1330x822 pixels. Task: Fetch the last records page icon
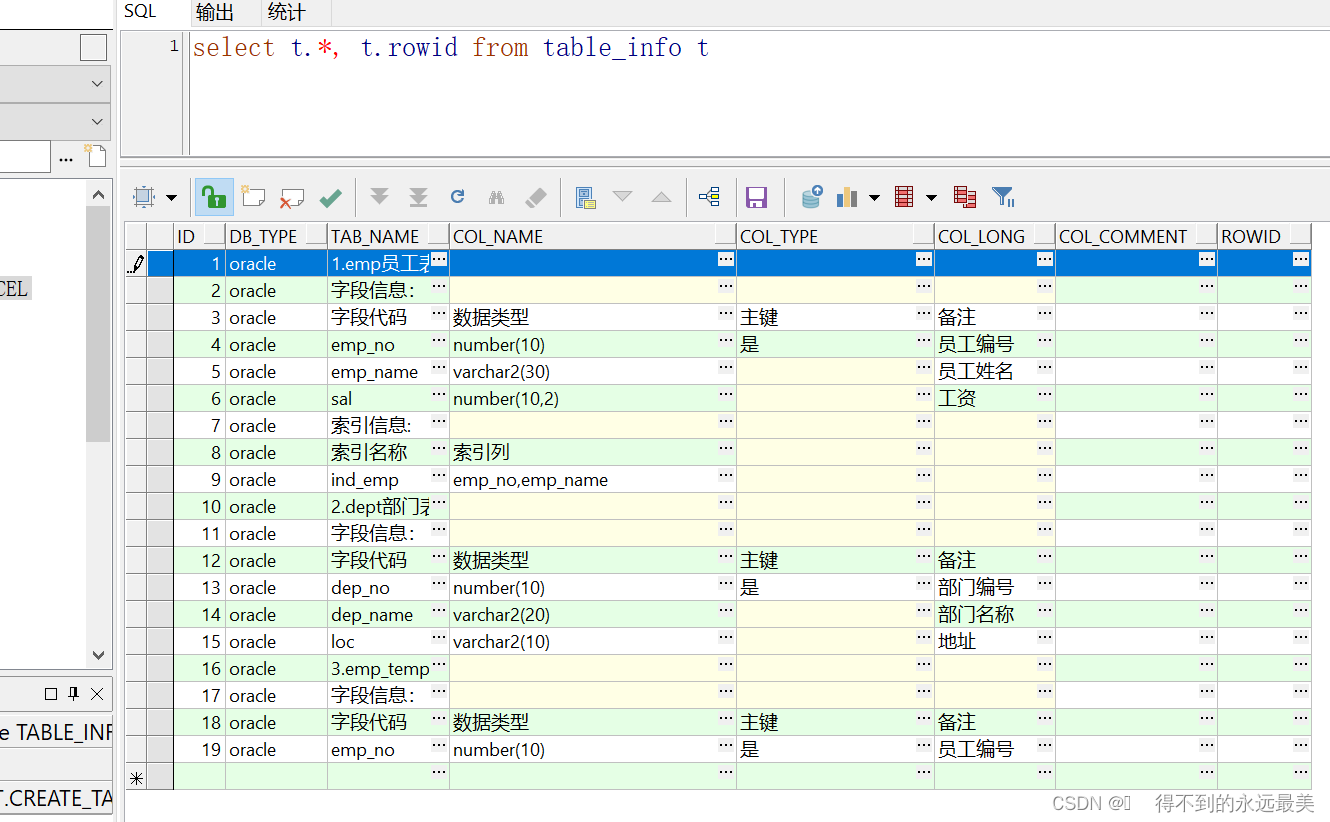418,197
